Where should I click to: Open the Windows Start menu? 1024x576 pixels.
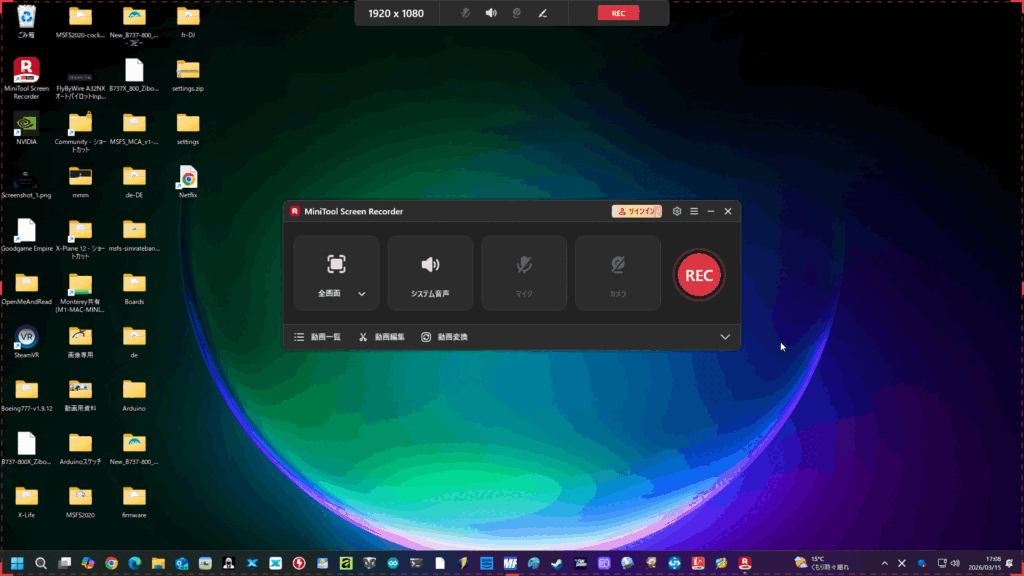click(17, 563)
